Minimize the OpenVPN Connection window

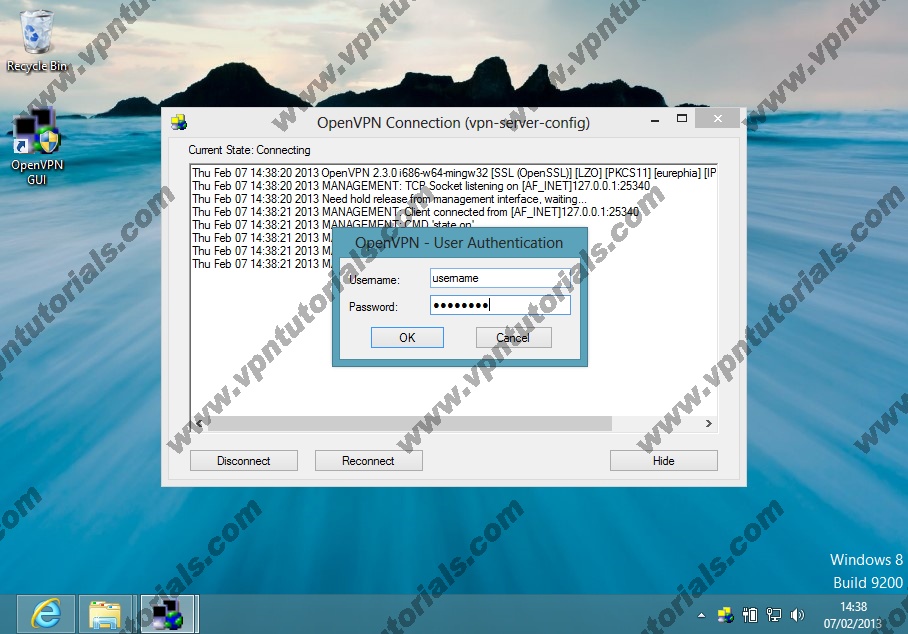655,120
